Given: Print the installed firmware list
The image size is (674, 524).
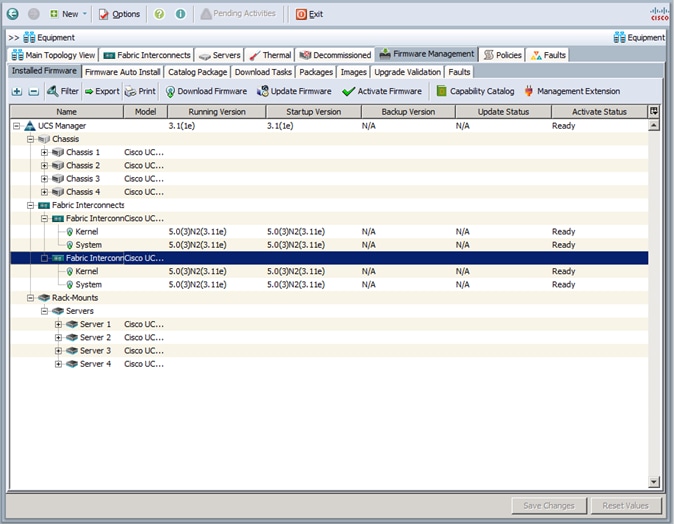Looking at the screenshot, I should coord(140,91).
